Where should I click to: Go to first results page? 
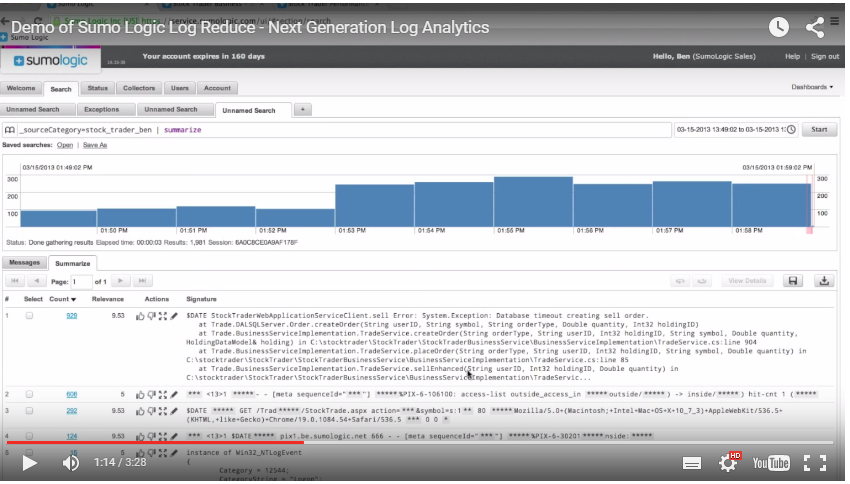point(15,281)
